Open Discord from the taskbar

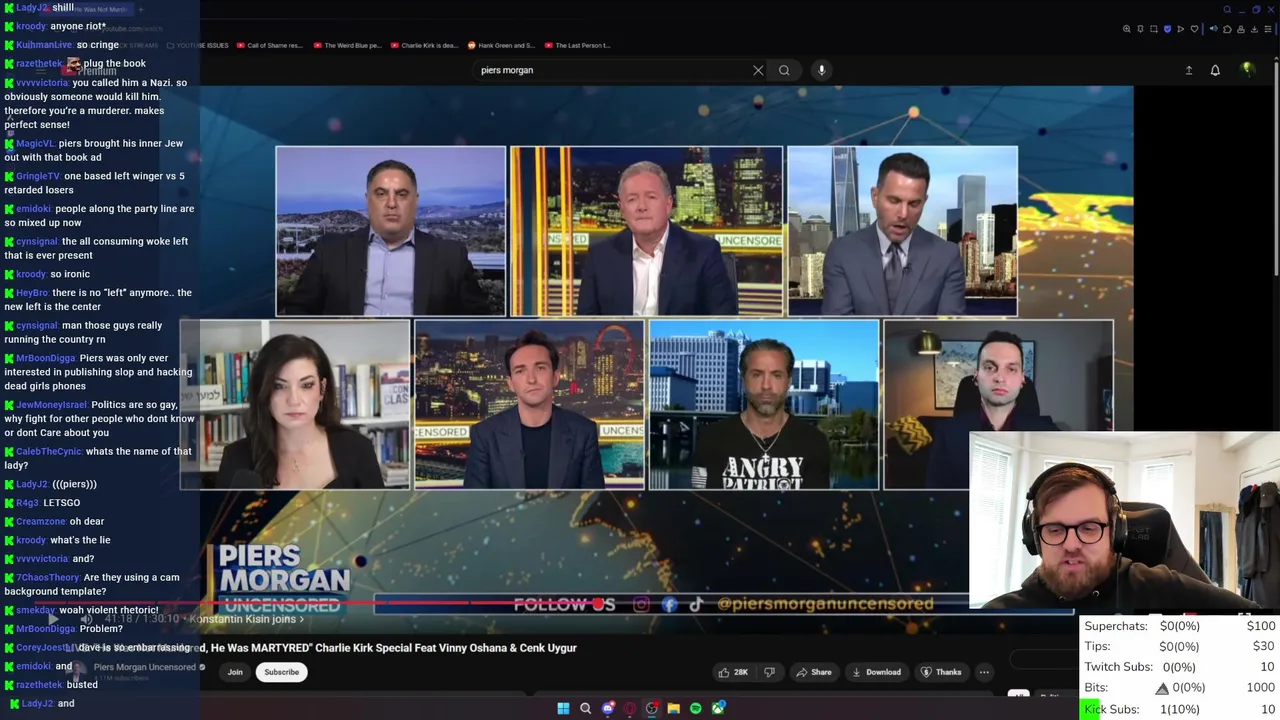[x=607, y=709]
